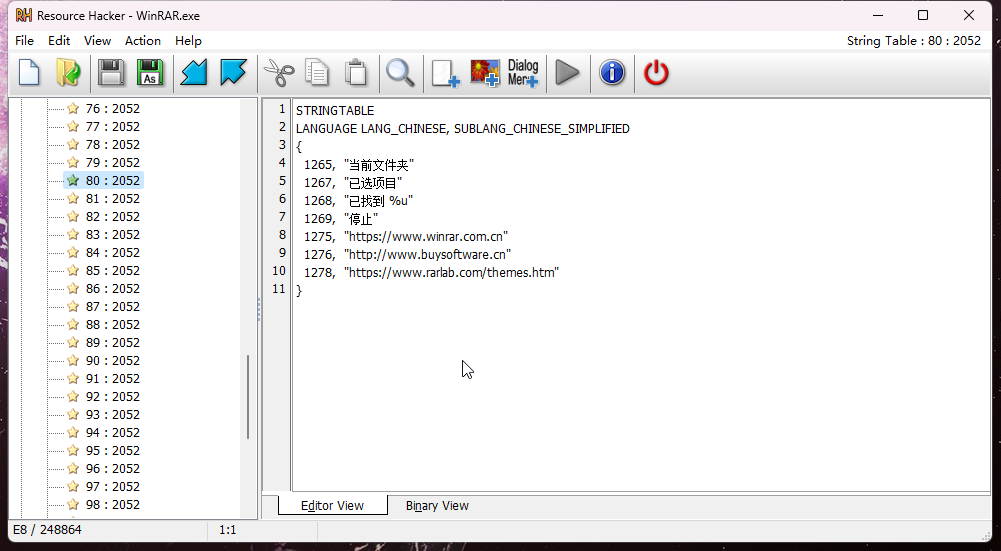The width and height of the screenshot is (1001, 551).
Task: Click the green star icon beside 80 : 2052
Action: 73,181
